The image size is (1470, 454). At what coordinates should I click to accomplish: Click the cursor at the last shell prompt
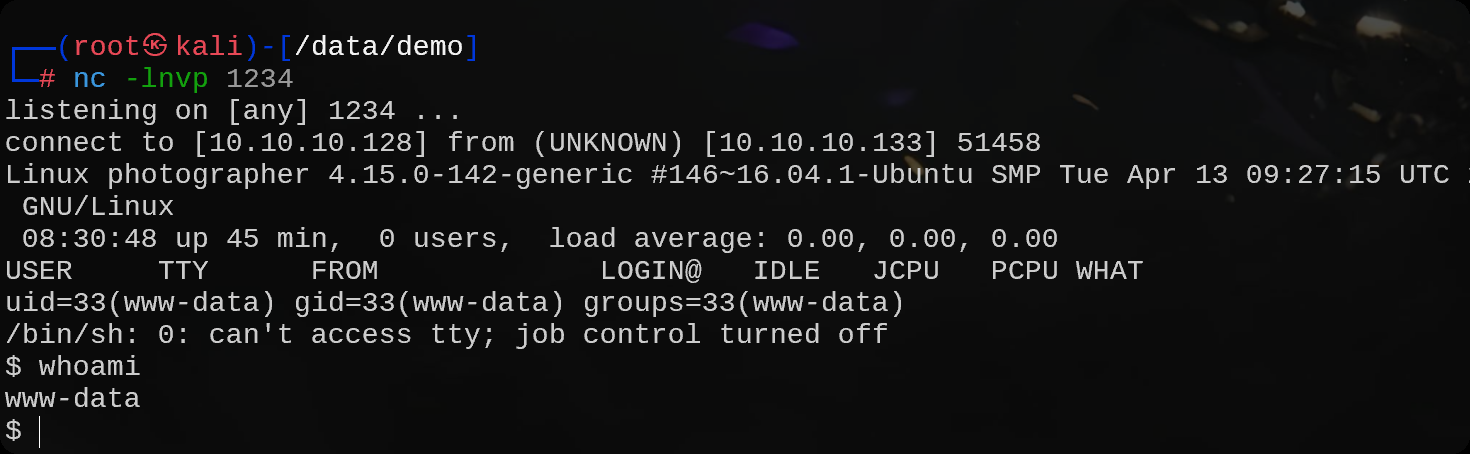[x=40, y=431]
